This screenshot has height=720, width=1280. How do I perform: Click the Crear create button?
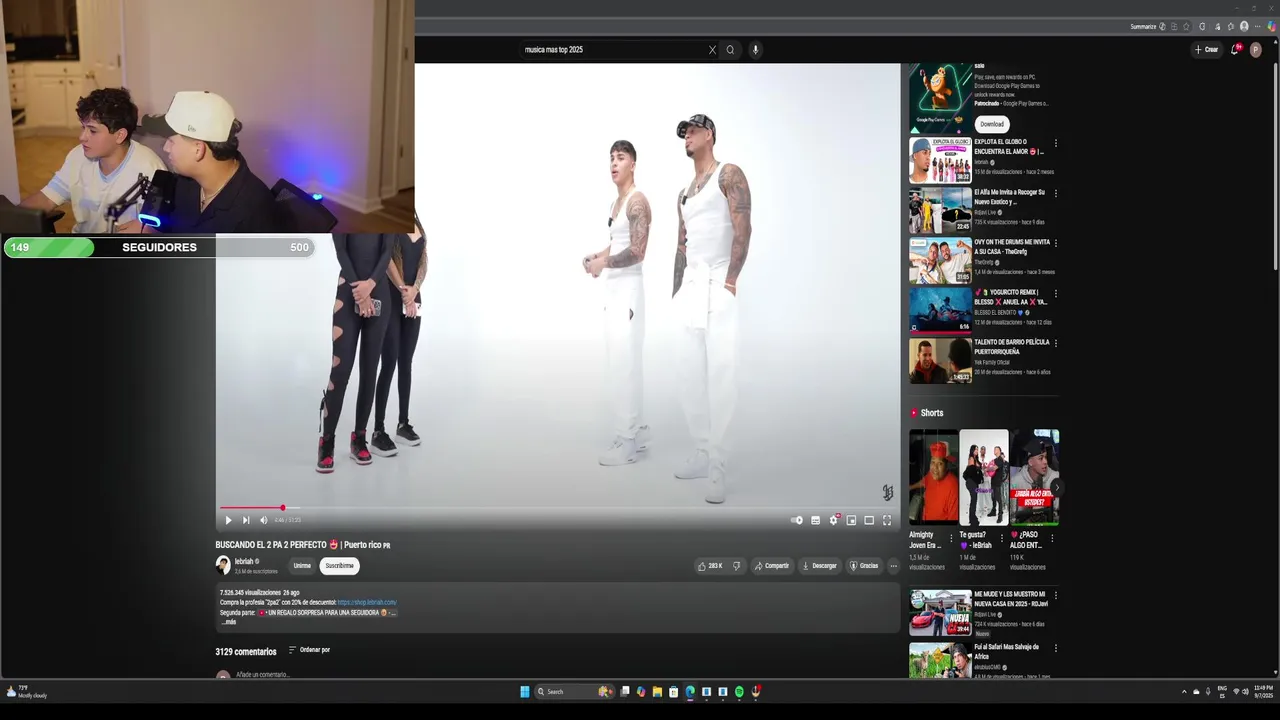pyautogui.click(x=1206, y=50)
